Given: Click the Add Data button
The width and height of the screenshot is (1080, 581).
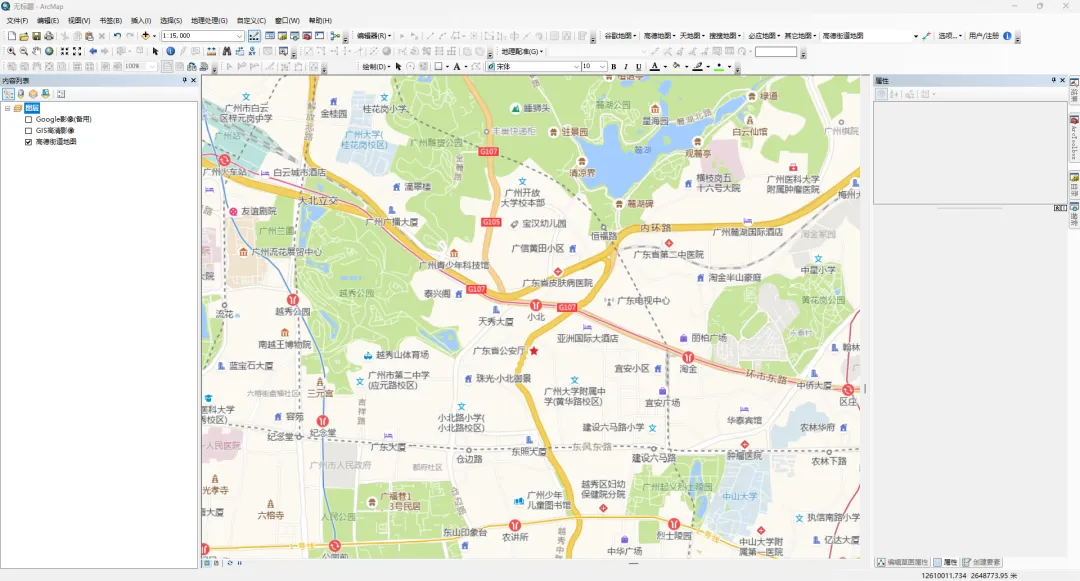Looking at the screenshot, I should pos(145,36).
